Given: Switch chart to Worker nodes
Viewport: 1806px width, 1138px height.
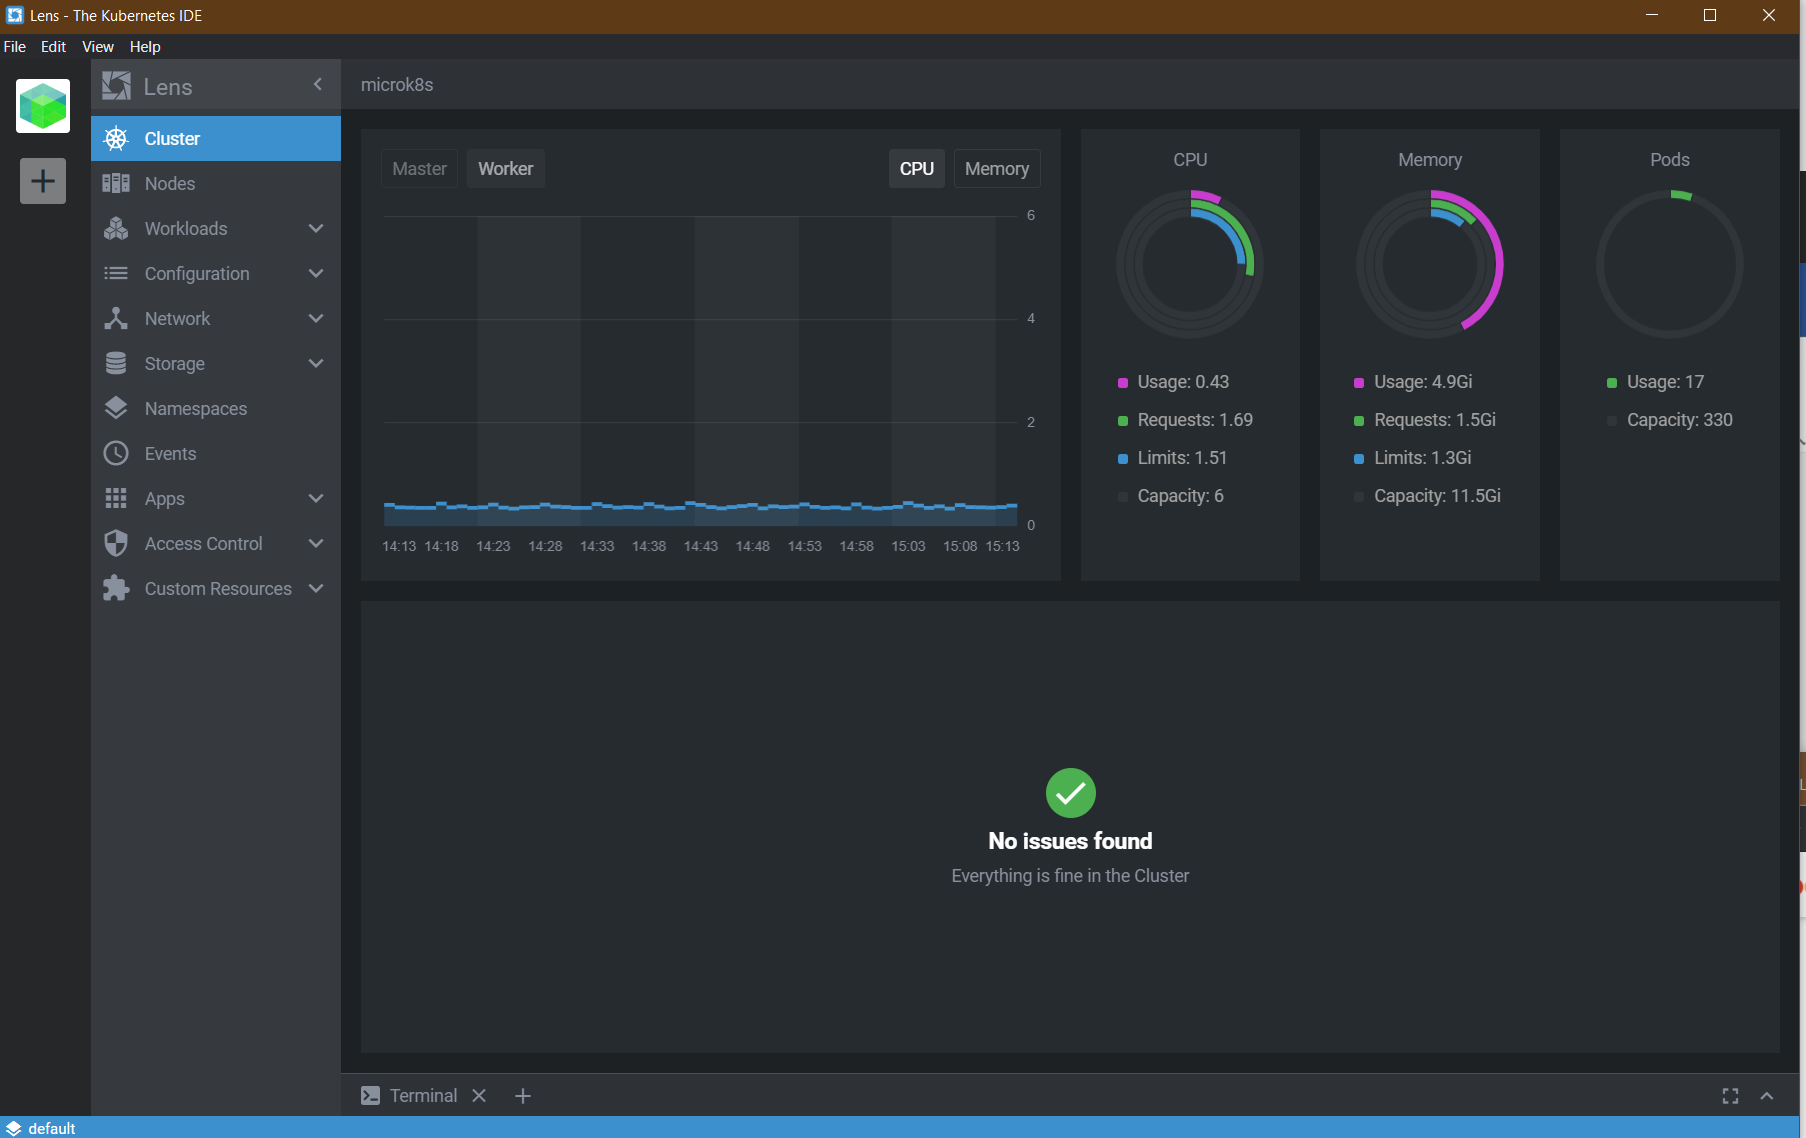Looking at the screenshot, I should (x=505, y=168).
